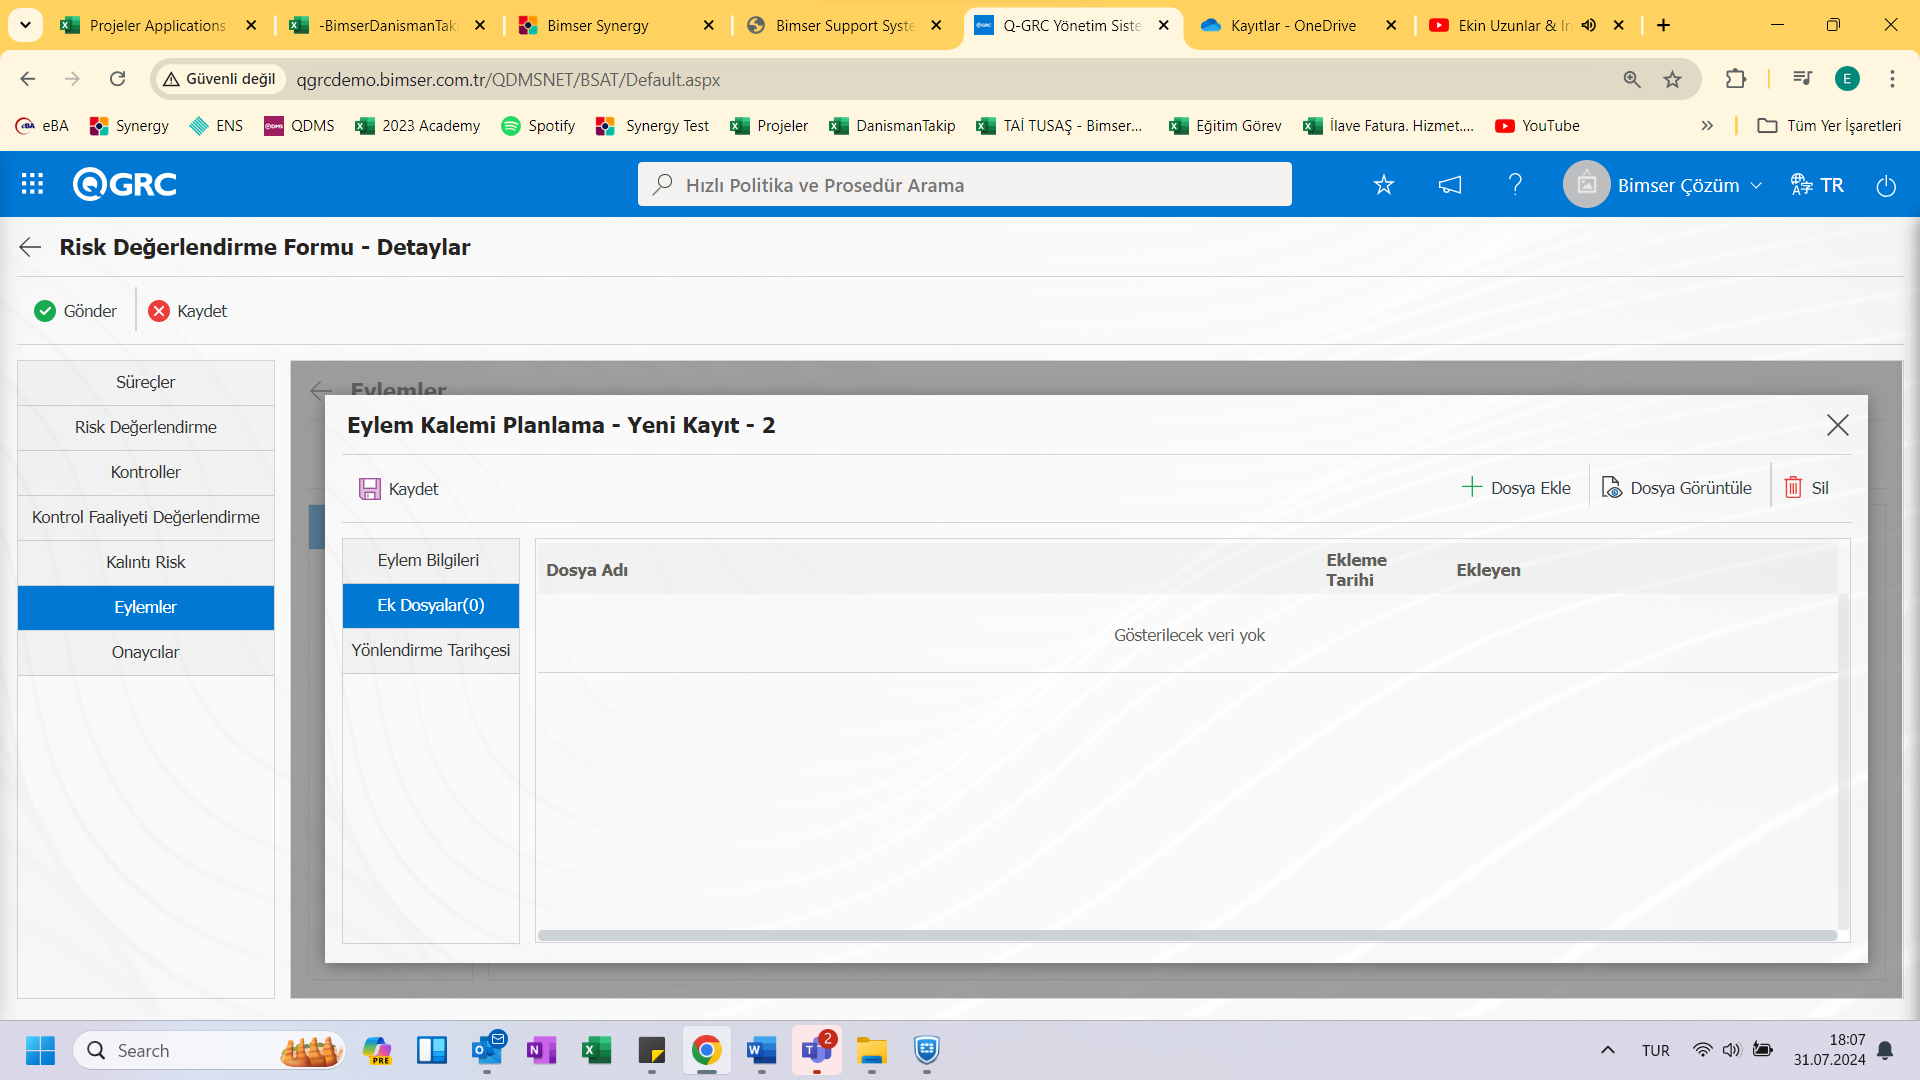
Task: Open Word from the taskbar
Action: 761,1050
